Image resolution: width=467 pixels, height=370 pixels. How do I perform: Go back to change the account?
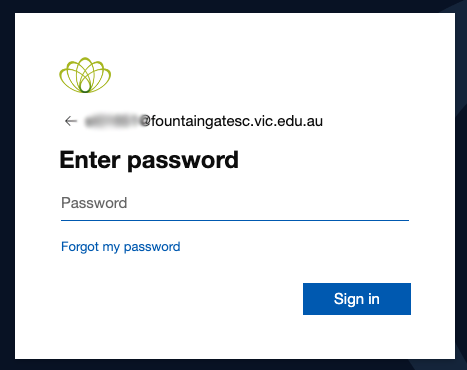pos(71,121)
